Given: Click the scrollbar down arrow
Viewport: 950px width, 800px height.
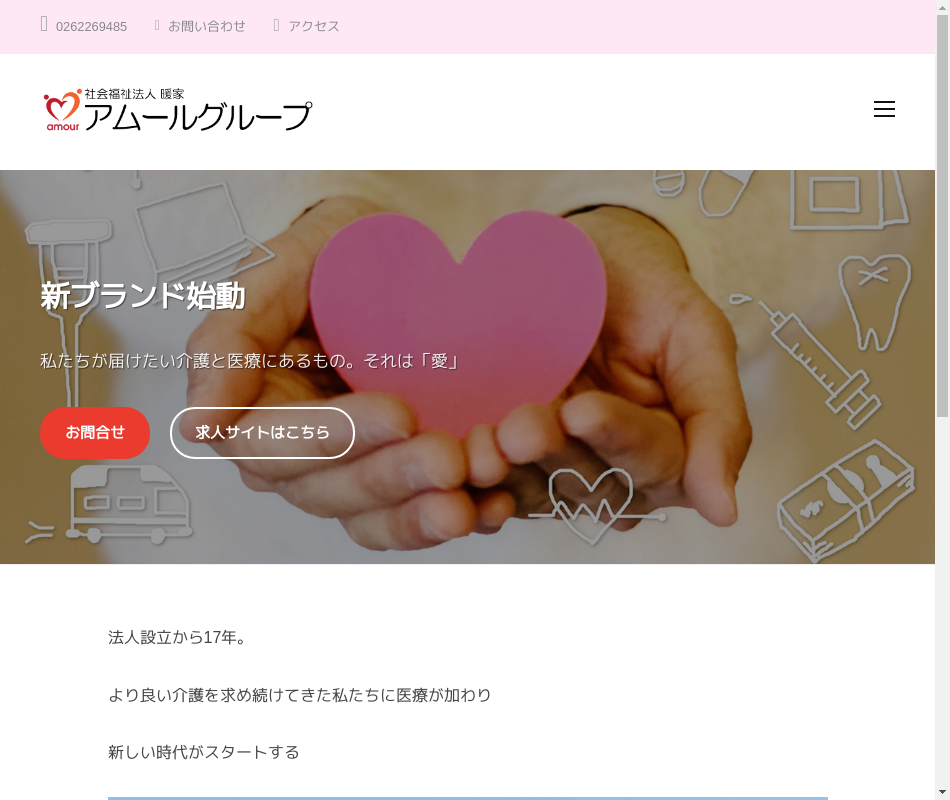Looking at the screenshot, I should pyautogui.click(x=942, y=792).
